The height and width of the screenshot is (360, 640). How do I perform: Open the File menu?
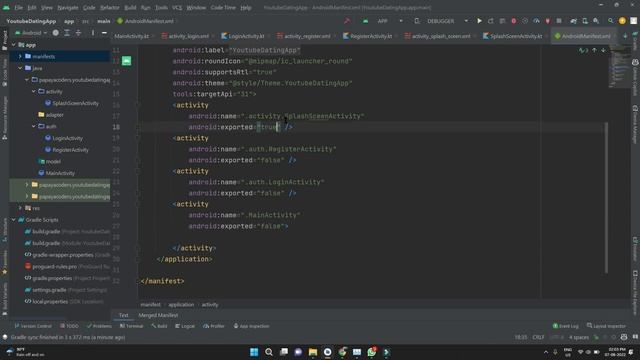[18, 7]
